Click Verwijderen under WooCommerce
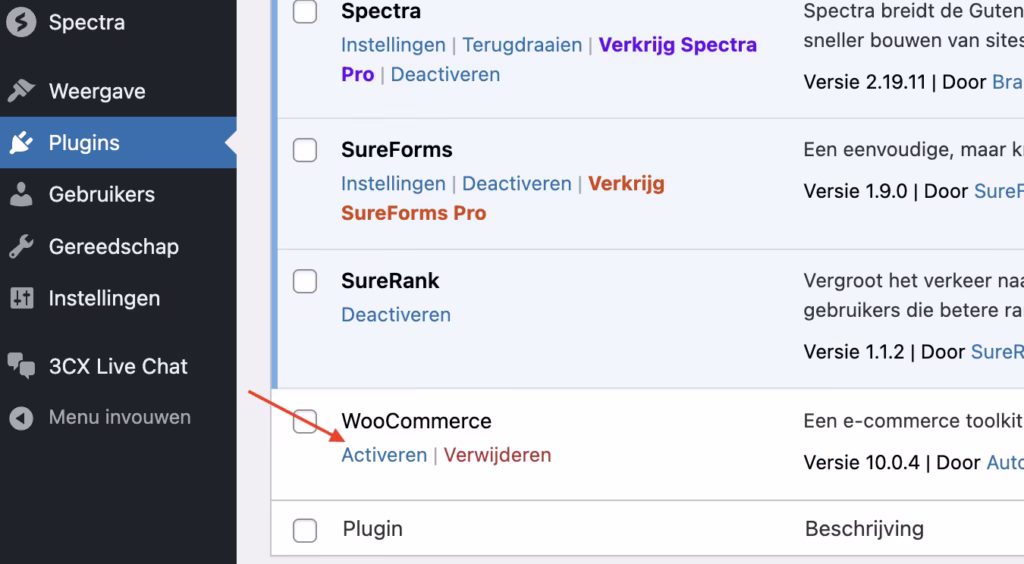The height and width of the screenshot is (564, 1024). pyautogui.click(x=498, y=455)
